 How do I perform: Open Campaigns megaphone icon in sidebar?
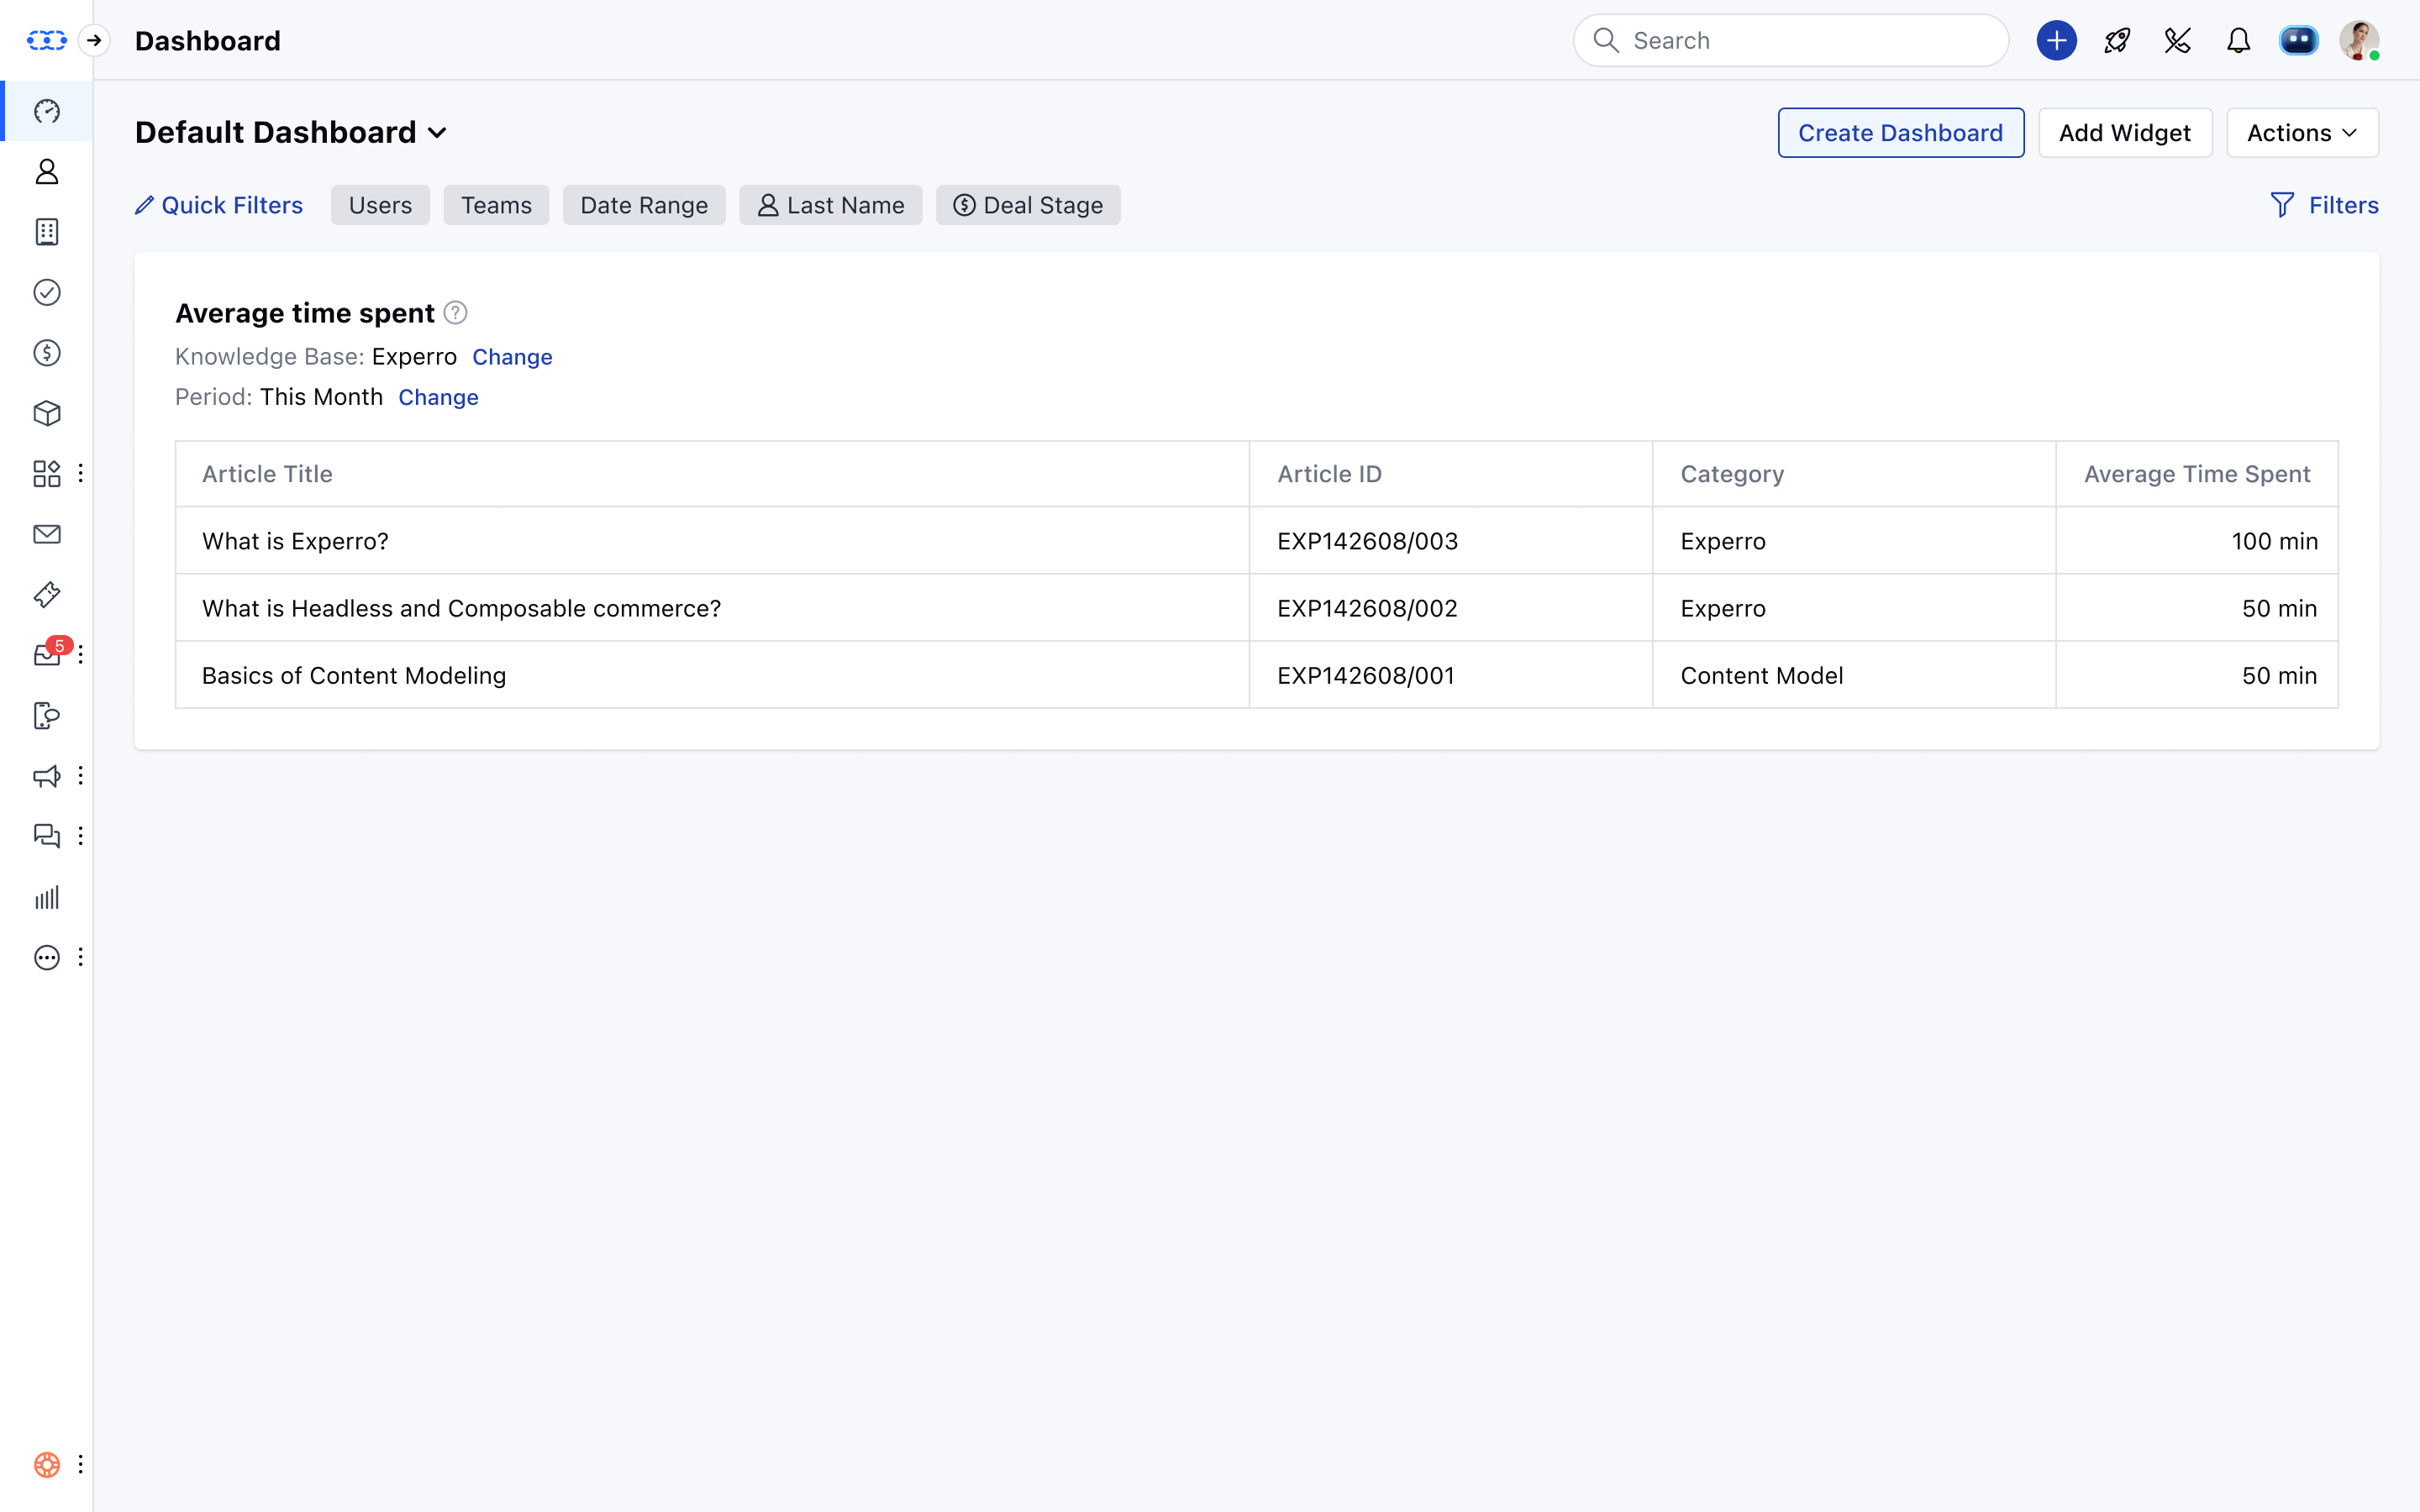click(47, 776)
